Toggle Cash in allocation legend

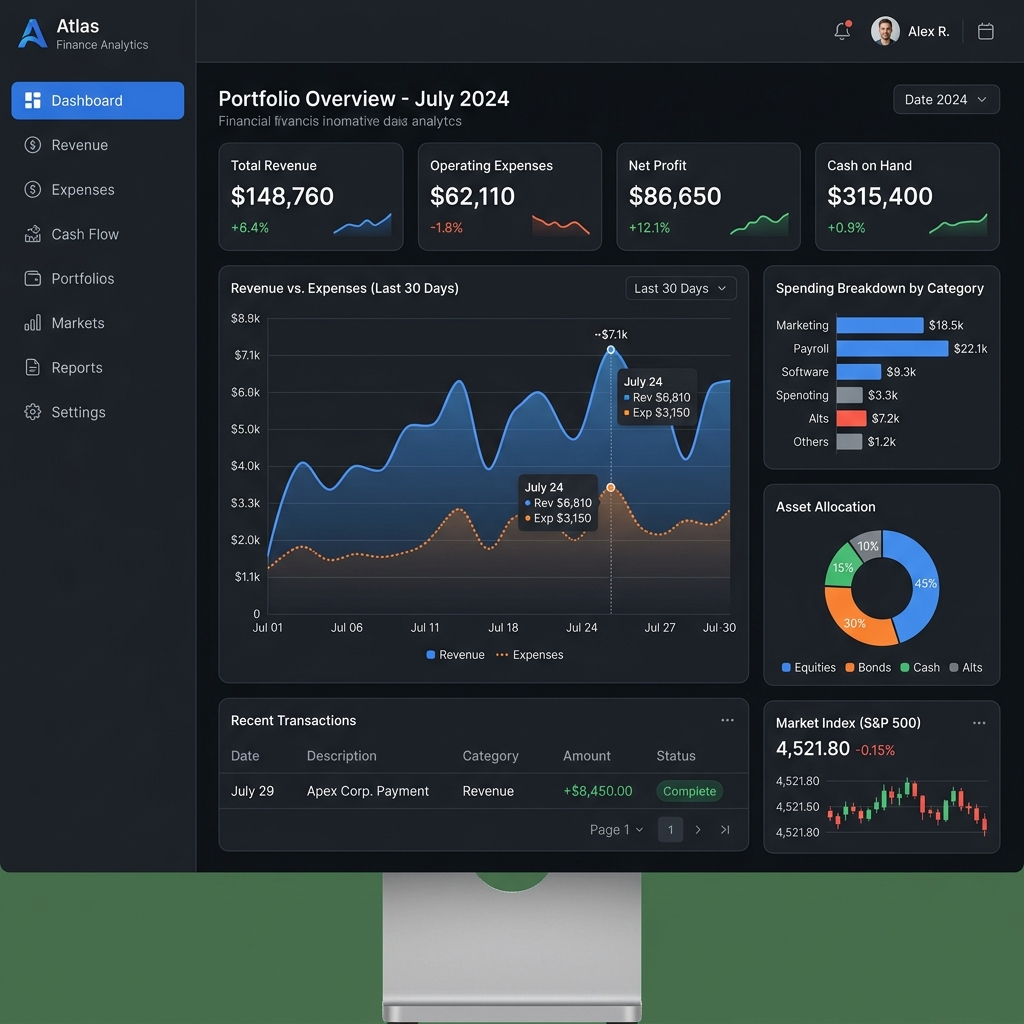pos(920,667)
